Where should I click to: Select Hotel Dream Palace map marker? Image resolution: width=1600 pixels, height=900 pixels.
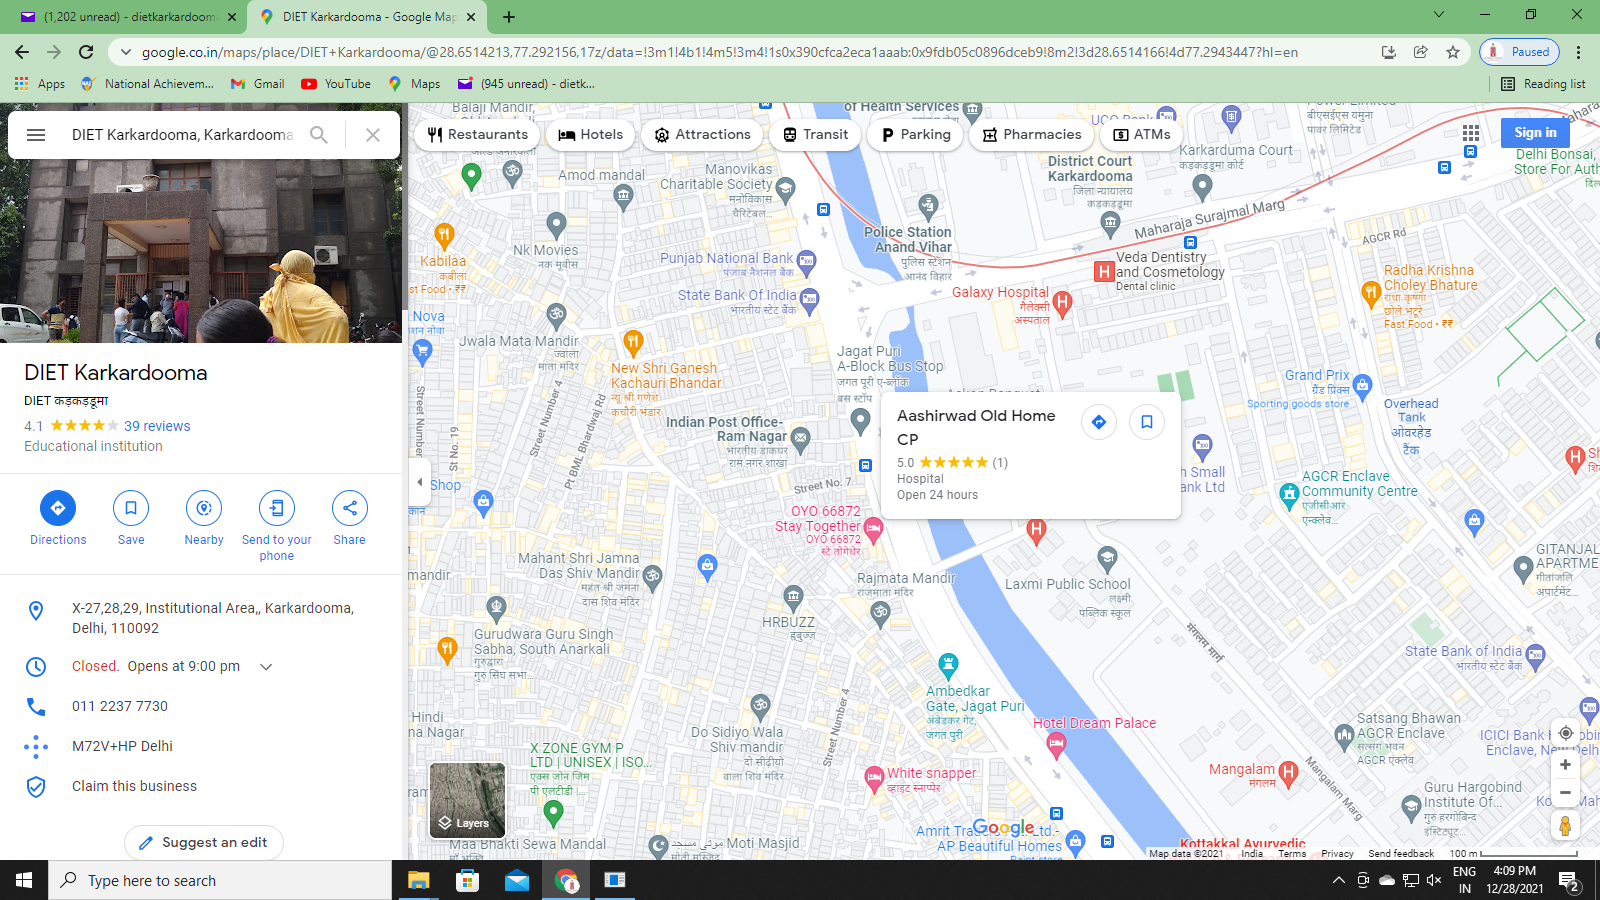1056,743
